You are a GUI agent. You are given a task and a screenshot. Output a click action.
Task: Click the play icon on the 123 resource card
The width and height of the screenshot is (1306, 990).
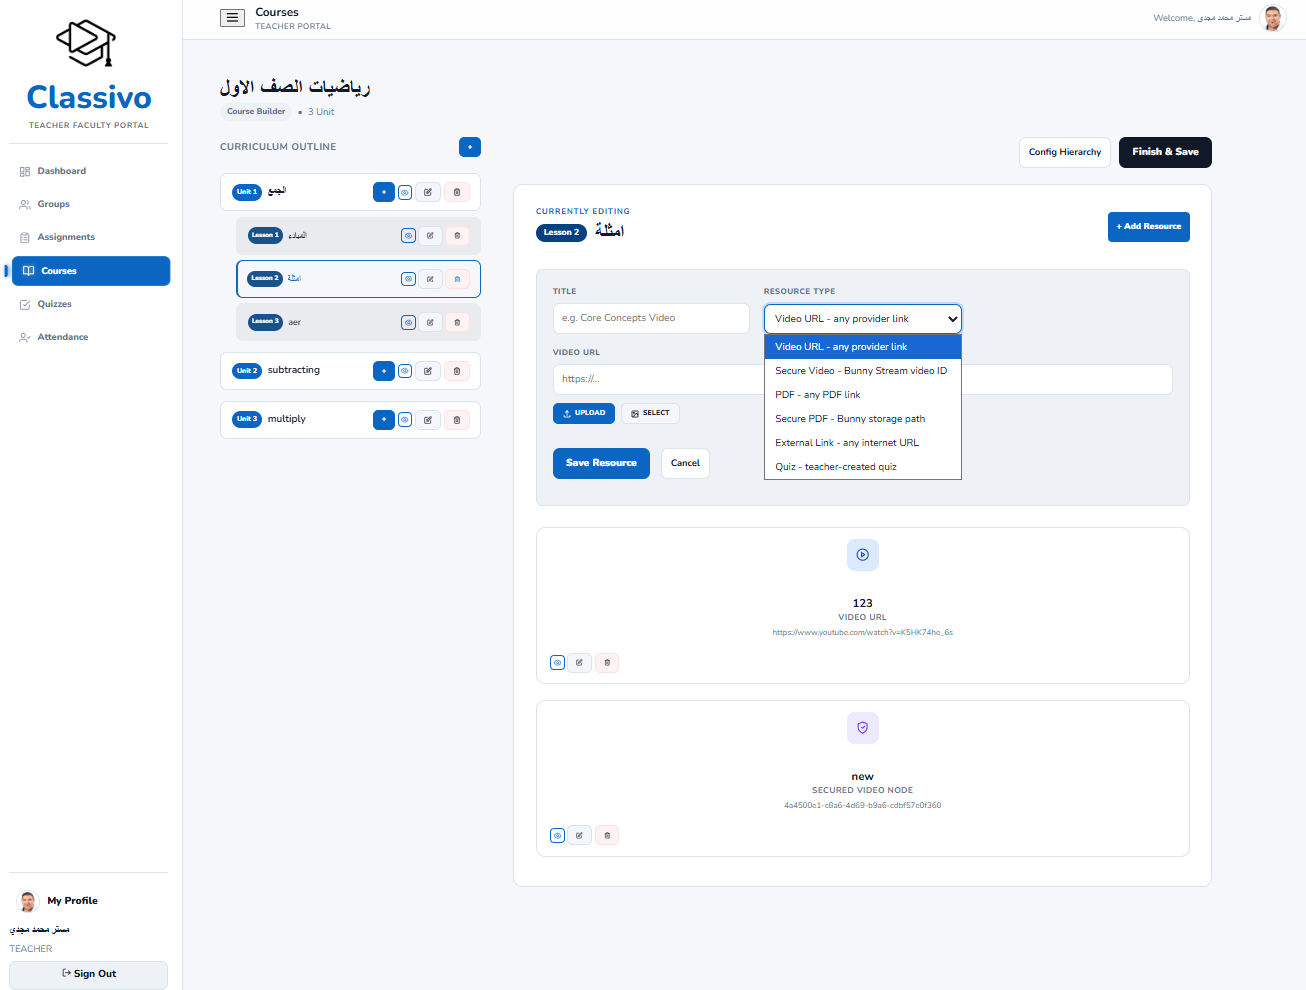click(863, 555)
